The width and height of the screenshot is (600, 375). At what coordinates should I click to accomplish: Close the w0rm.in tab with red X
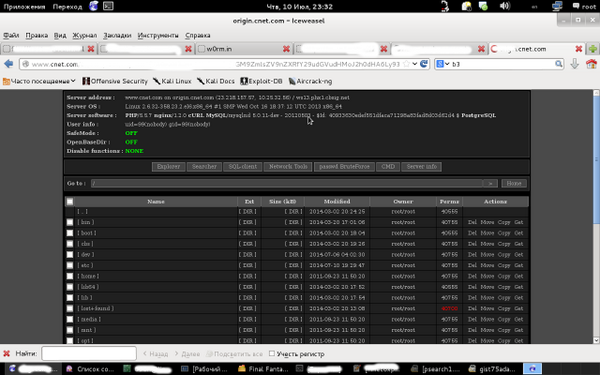pyautogui.click(x=286, y=49)
